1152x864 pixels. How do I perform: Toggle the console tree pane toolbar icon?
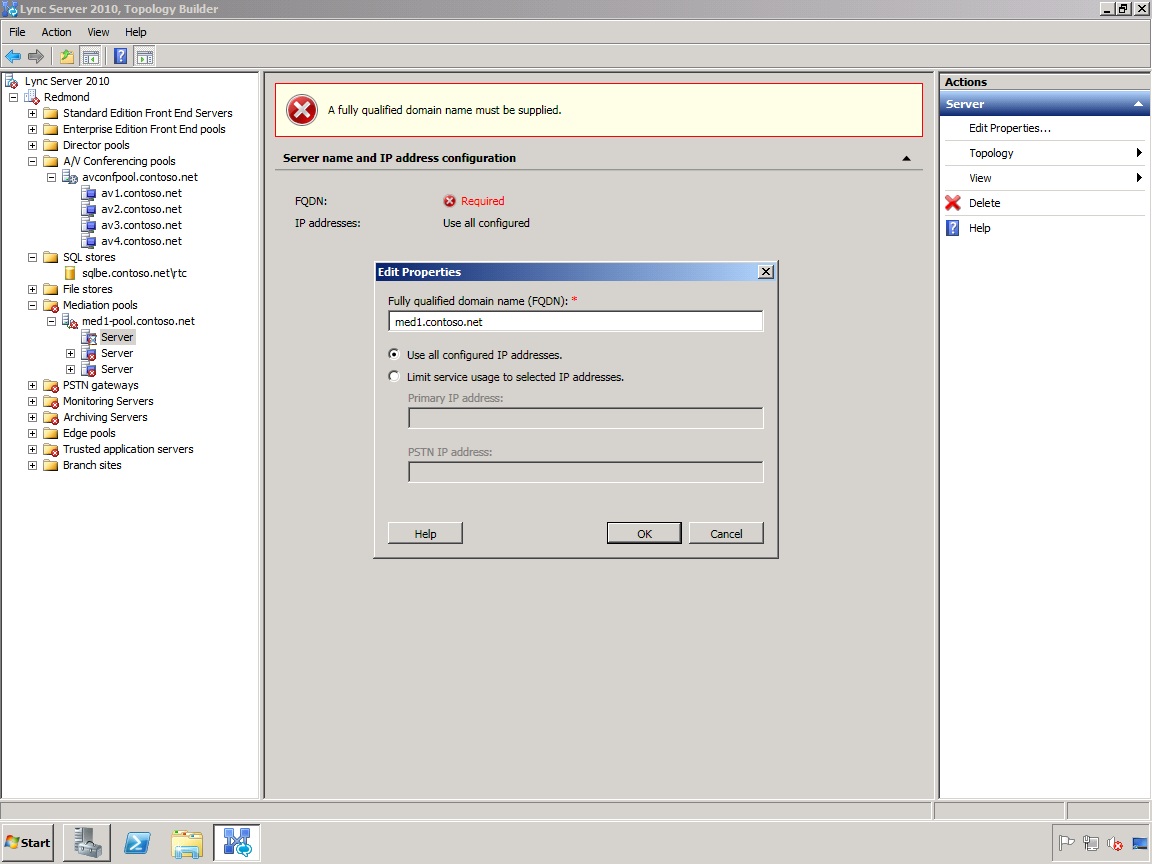click(90, 57)
